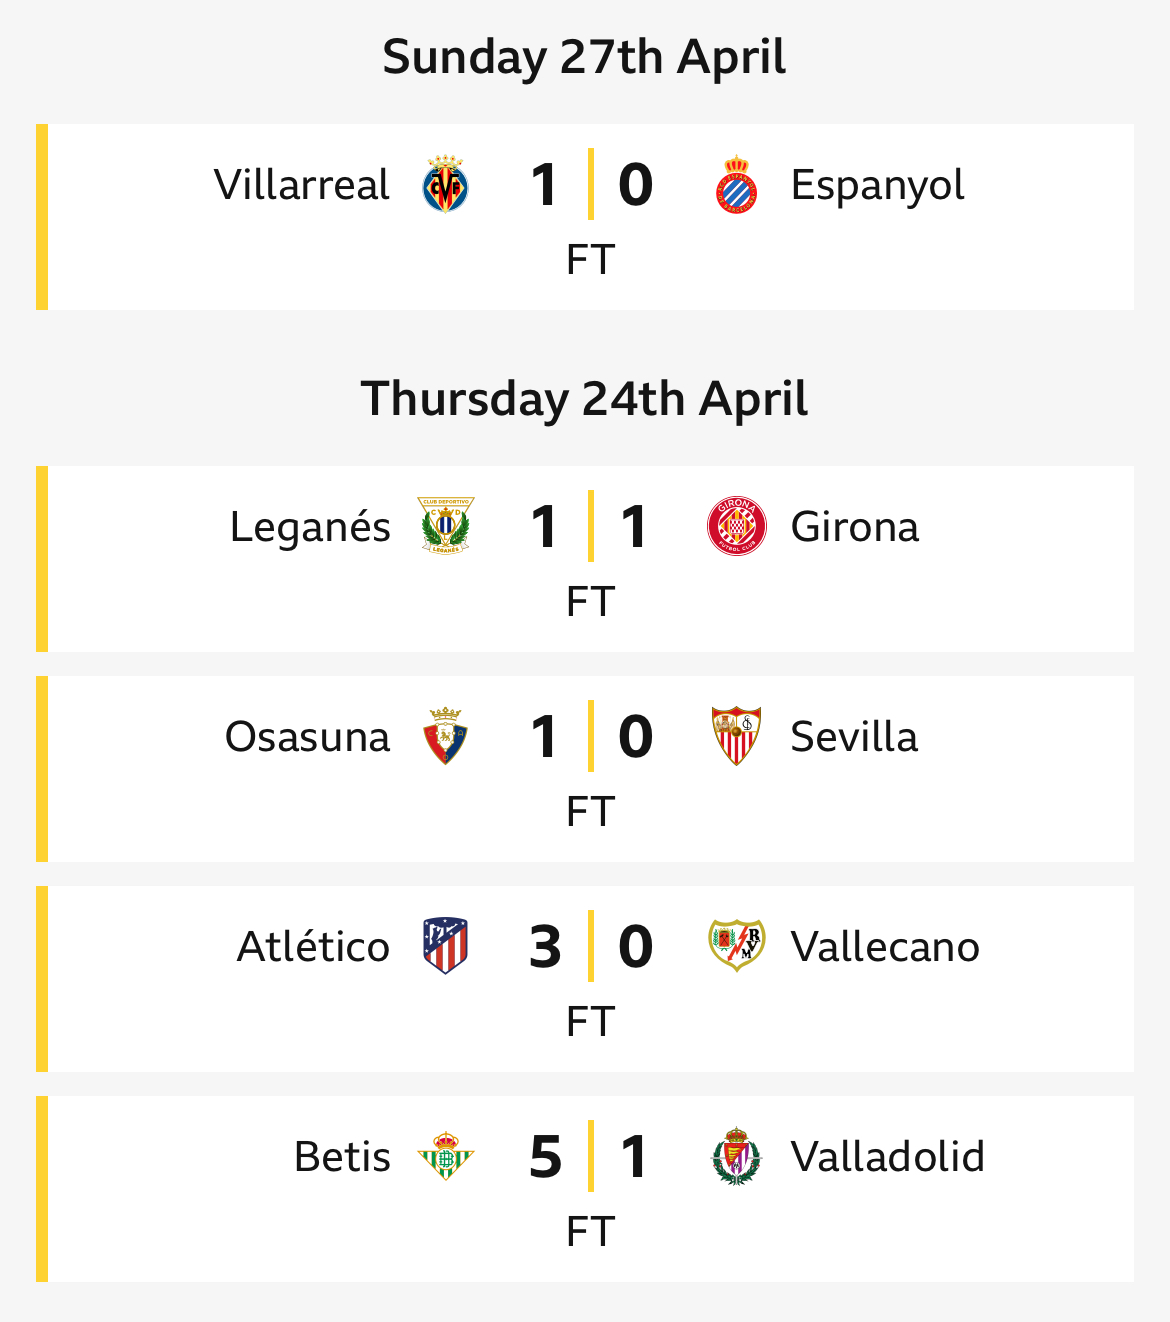Image resolution: width=1170 pixels, height=1322 pixels.
Task: Click the Sunday 27th April heading
Action: (x=585, y=57)
